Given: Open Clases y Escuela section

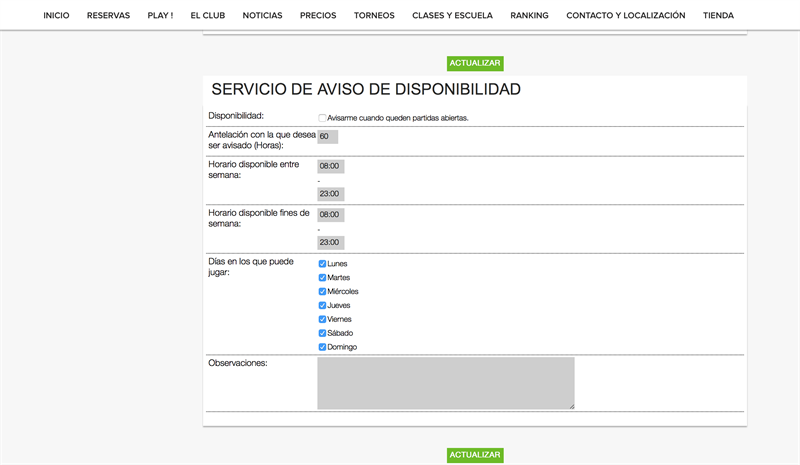Looking at the screenshot, I should coord(452,16).
